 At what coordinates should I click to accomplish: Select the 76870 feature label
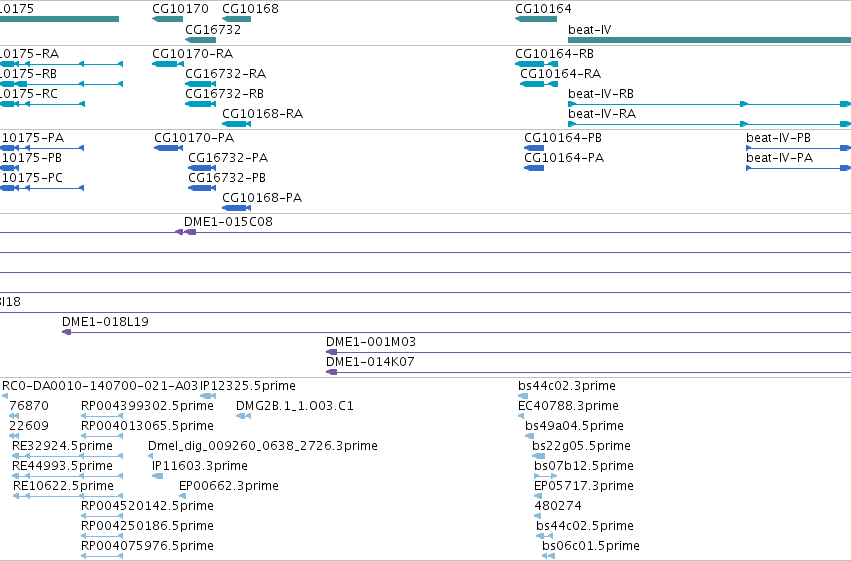click(x=29, y=406)
